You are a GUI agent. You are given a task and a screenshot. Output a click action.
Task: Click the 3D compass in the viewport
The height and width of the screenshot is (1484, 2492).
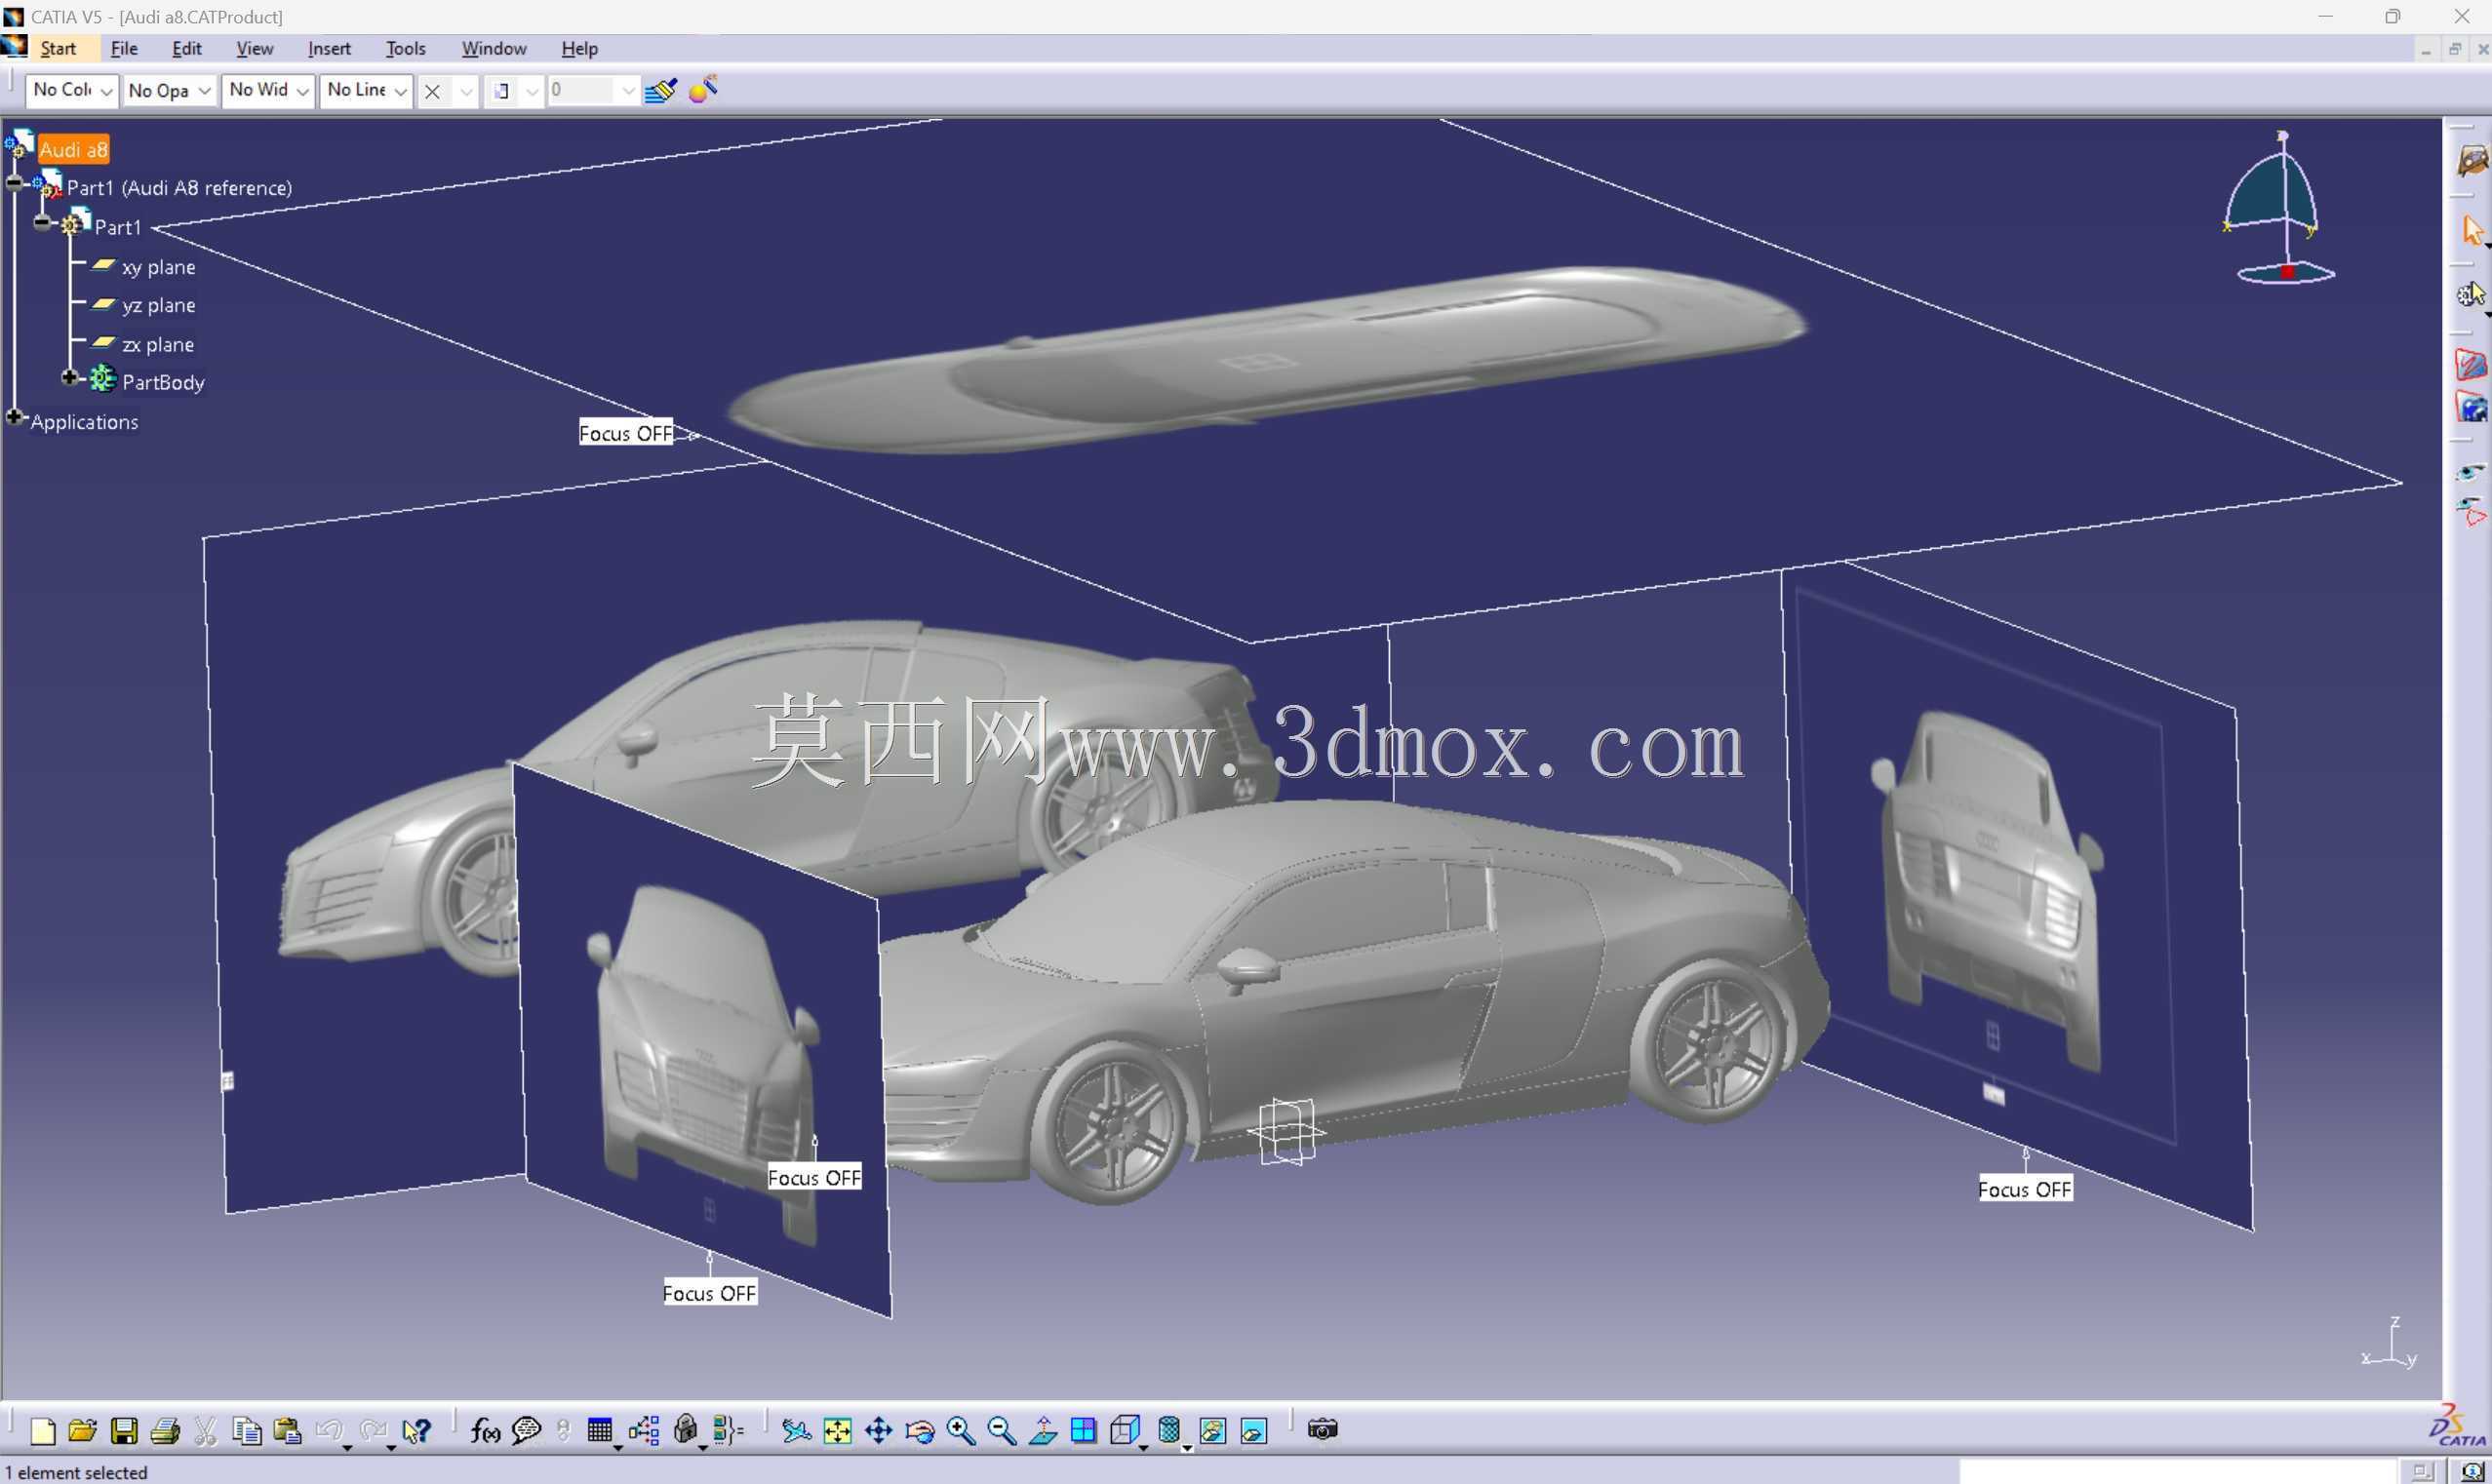click(2280, 209)
